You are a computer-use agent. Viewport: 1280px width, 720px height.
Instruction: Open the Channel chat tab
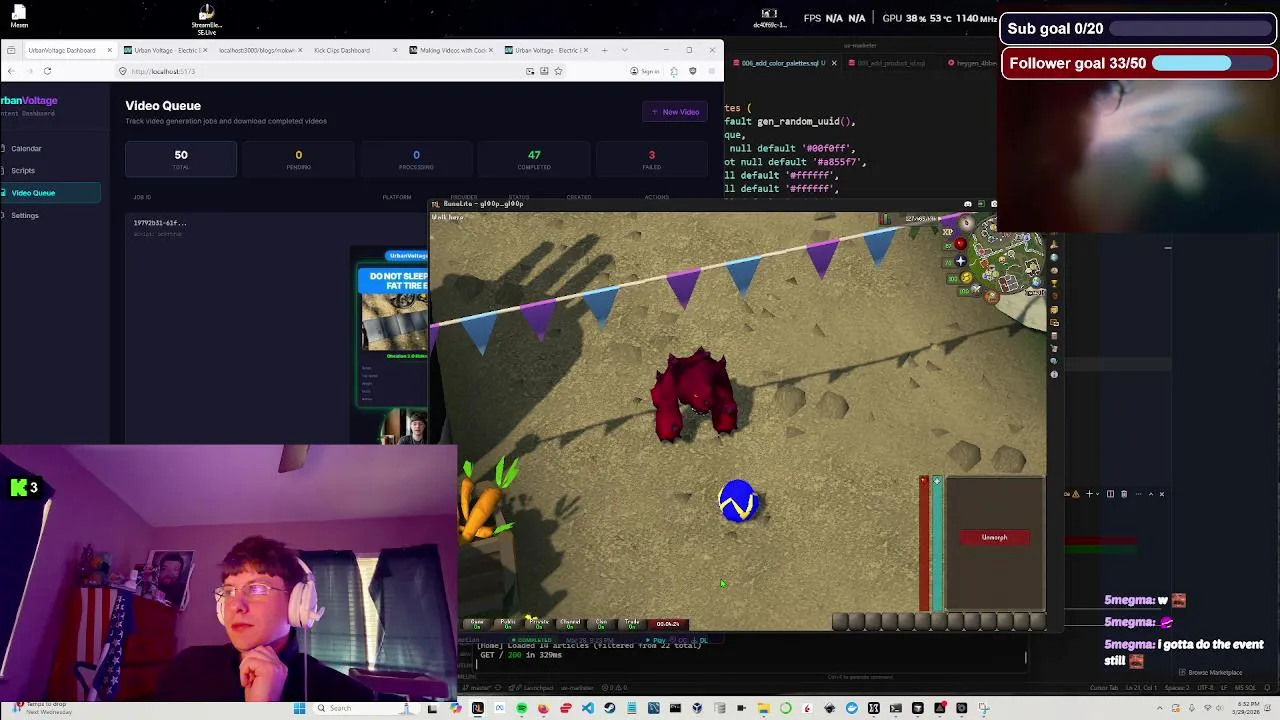(x=570, y=623)
